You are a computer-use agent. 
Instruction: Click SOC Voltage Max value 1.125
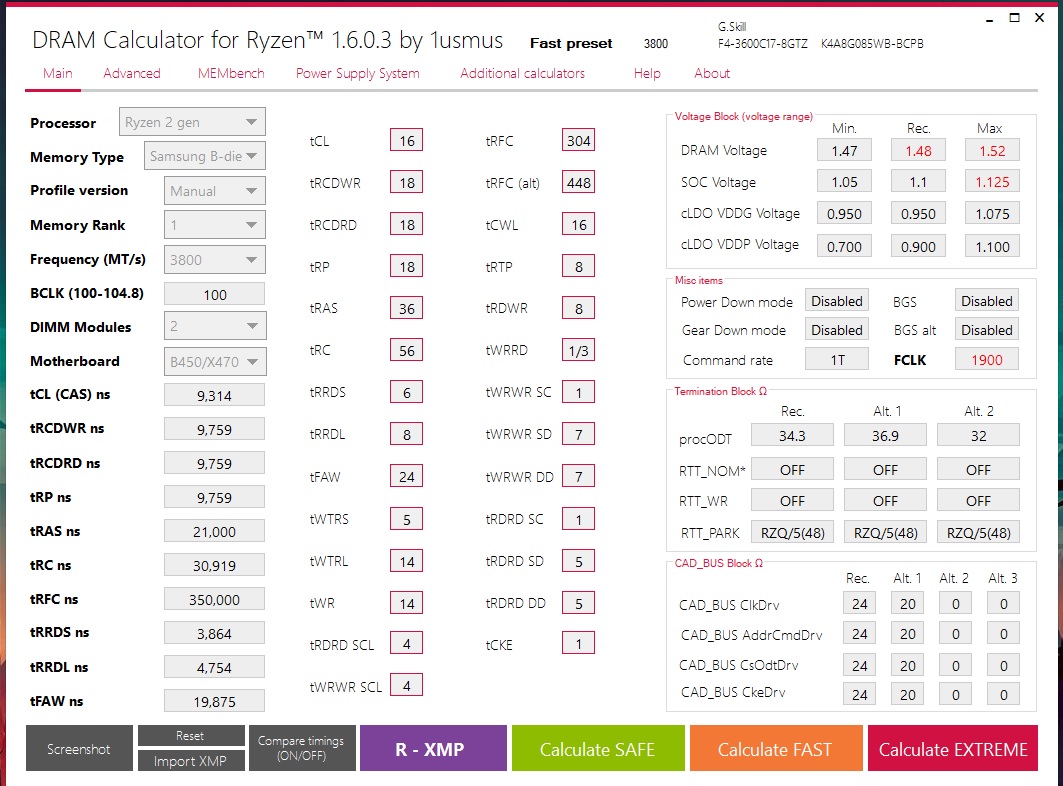[x=992, y=182]
